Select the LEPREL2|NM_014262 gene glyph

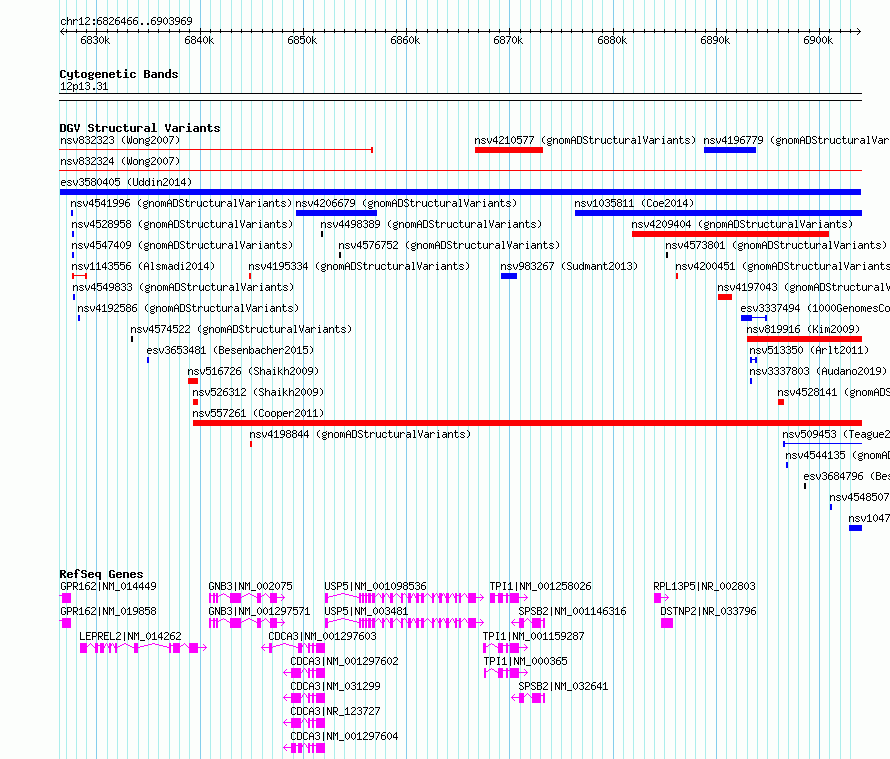tap(143, 648)
